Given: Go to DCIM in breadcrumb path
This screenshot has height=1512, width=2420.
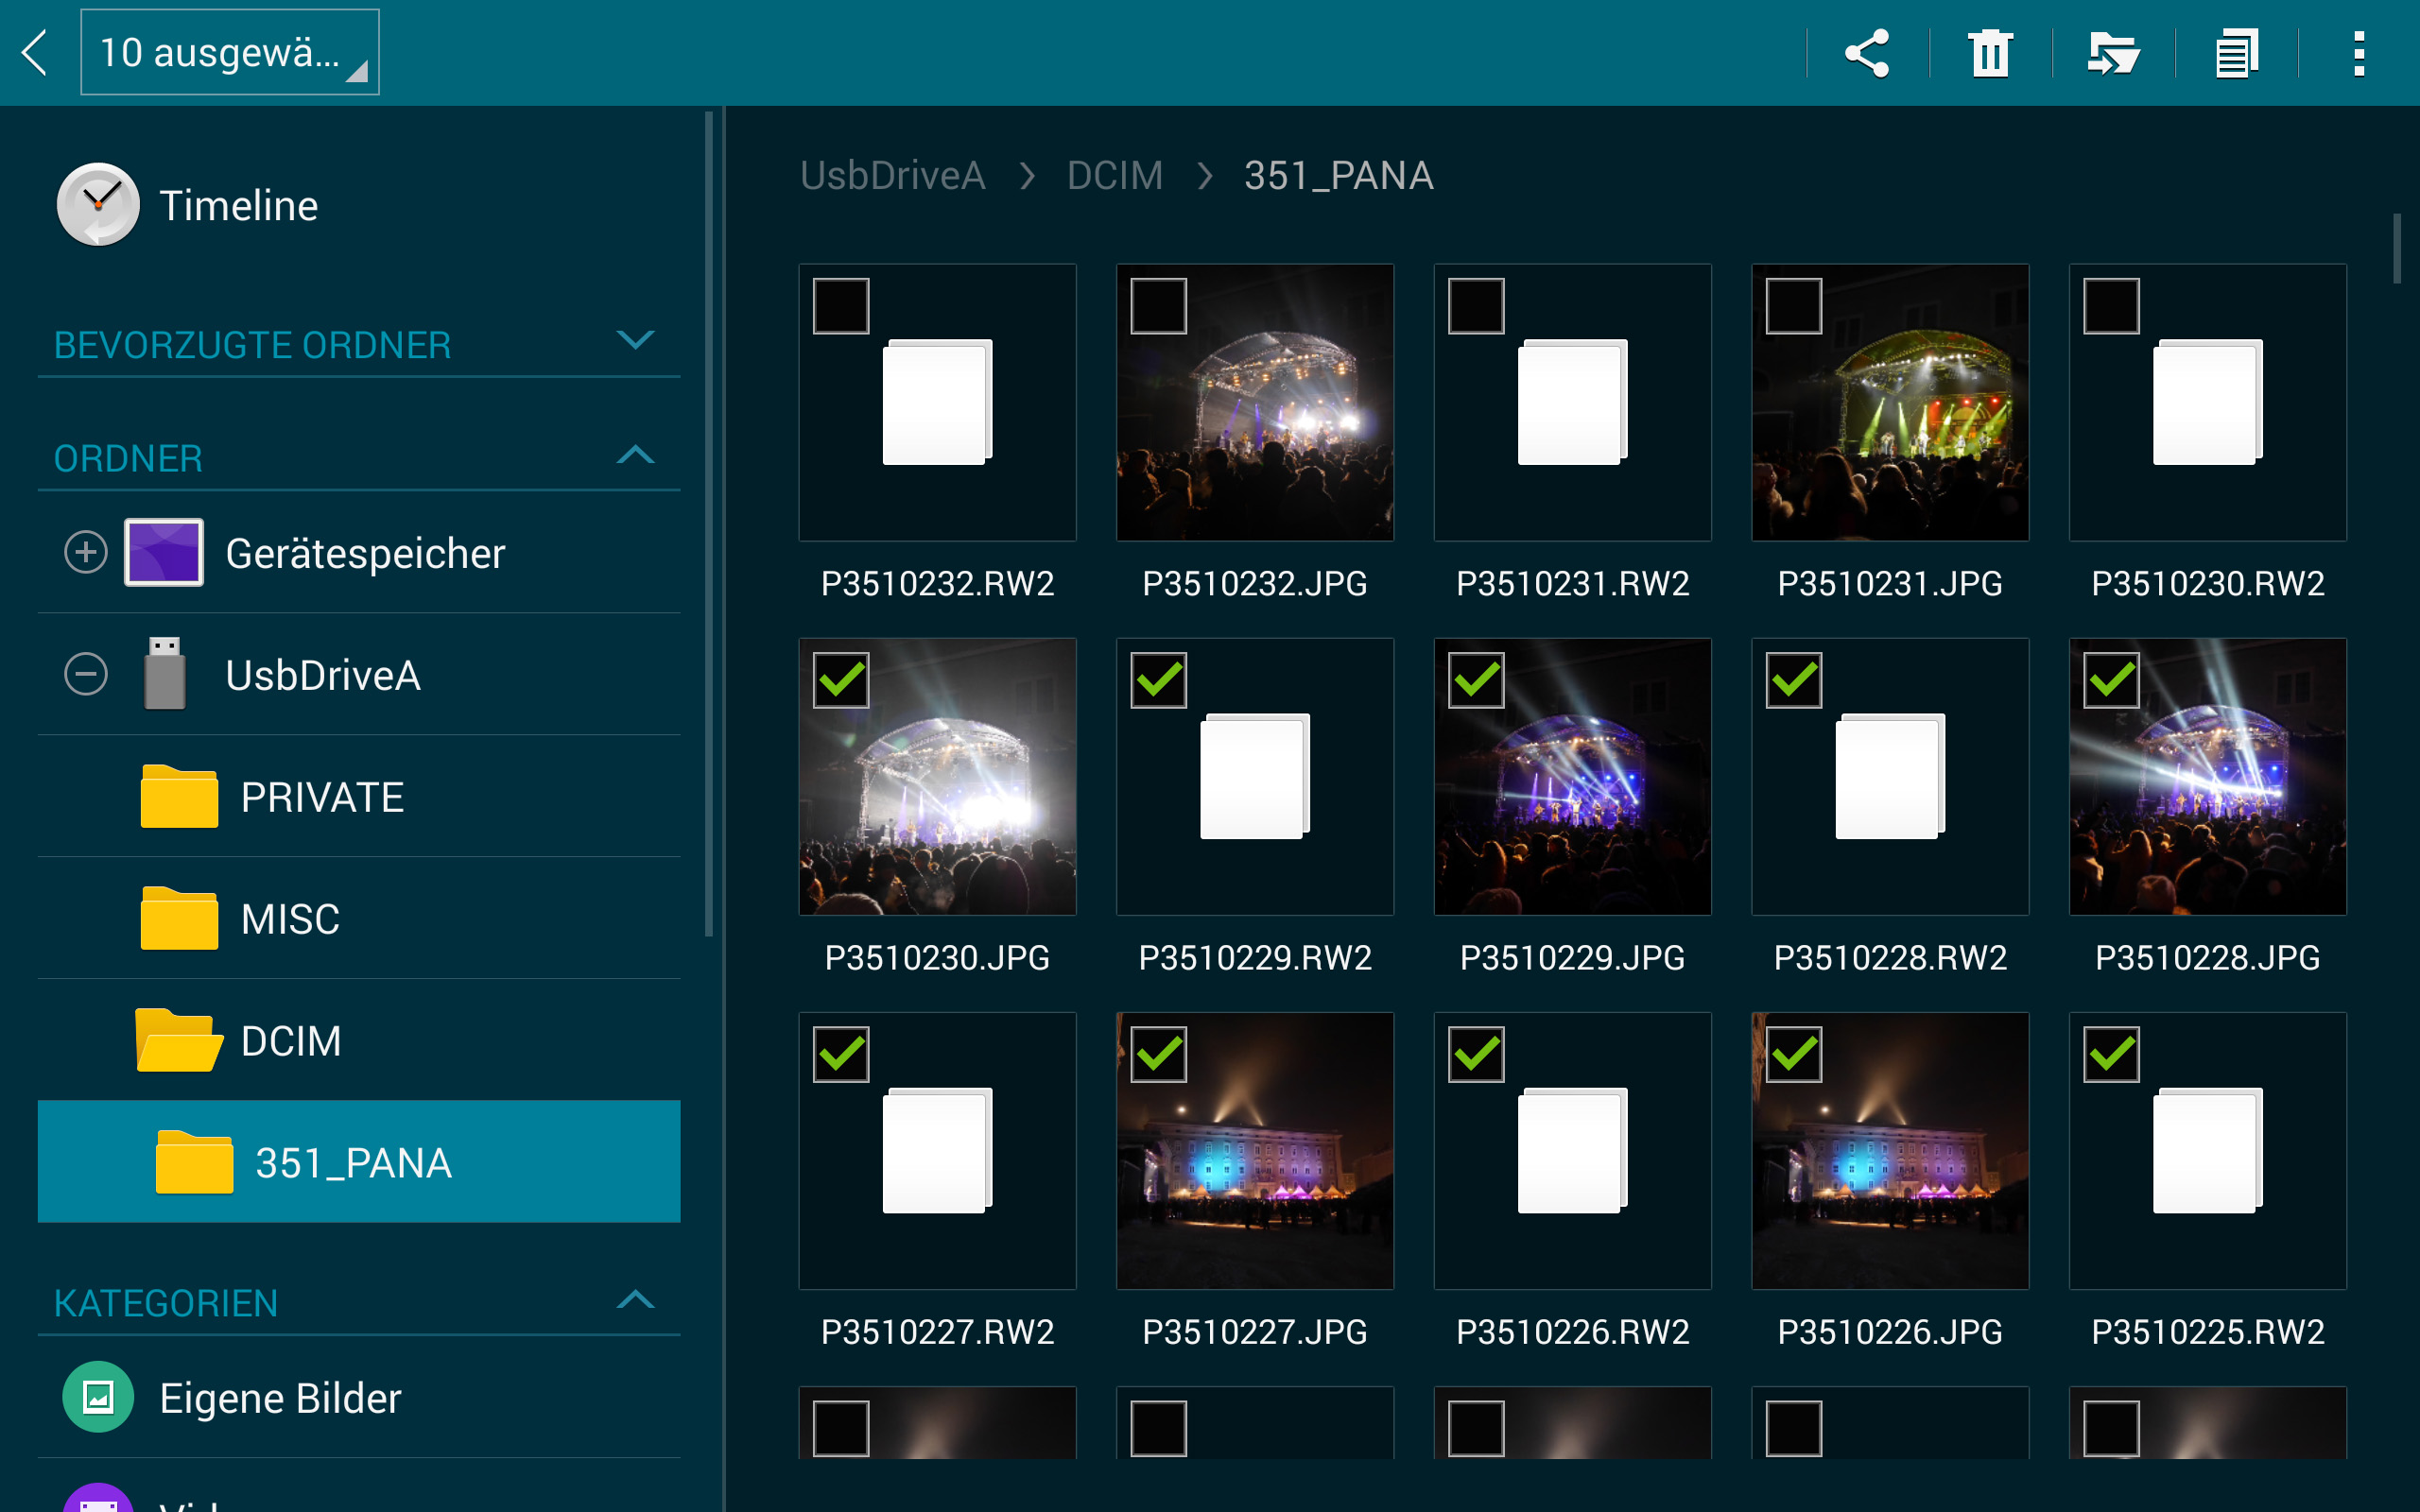Looking at the screenshot, I should tap(1114, 176).
